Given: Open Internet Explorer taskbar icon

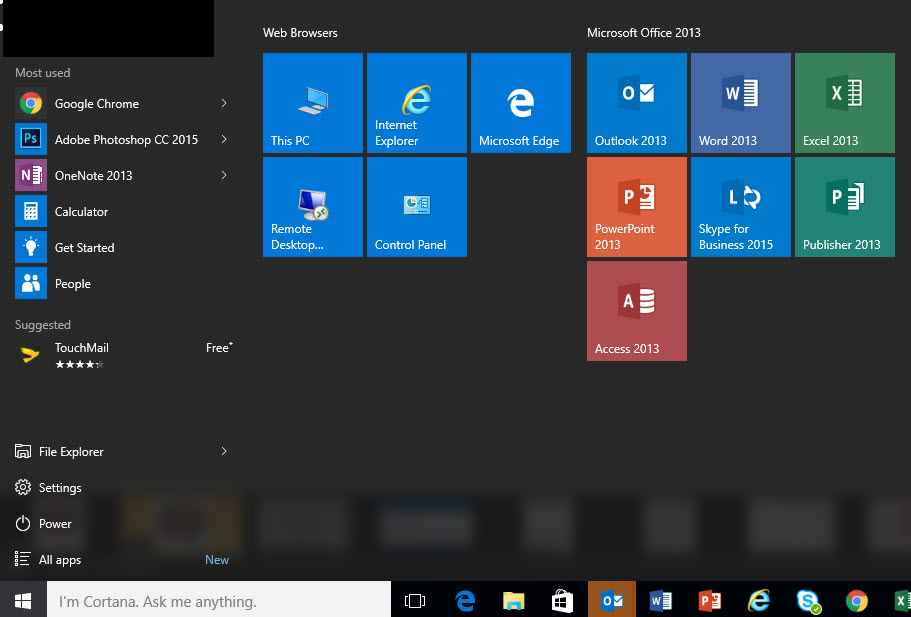Looking at the screenshot, I should click(x=759, y=600).
